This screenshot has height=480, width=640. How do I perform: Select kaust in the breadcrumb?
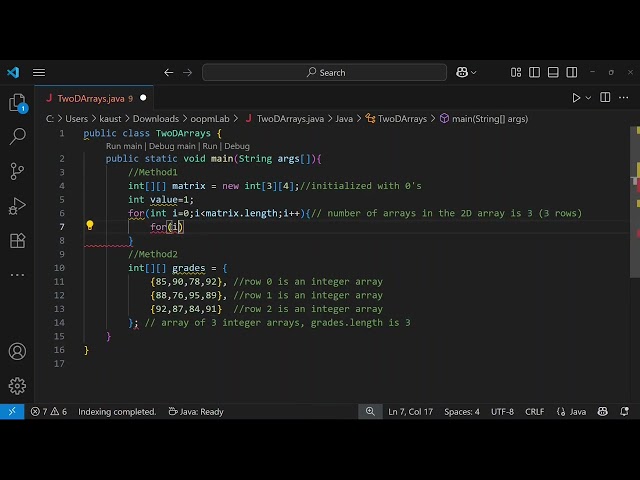tap(110, 119)
